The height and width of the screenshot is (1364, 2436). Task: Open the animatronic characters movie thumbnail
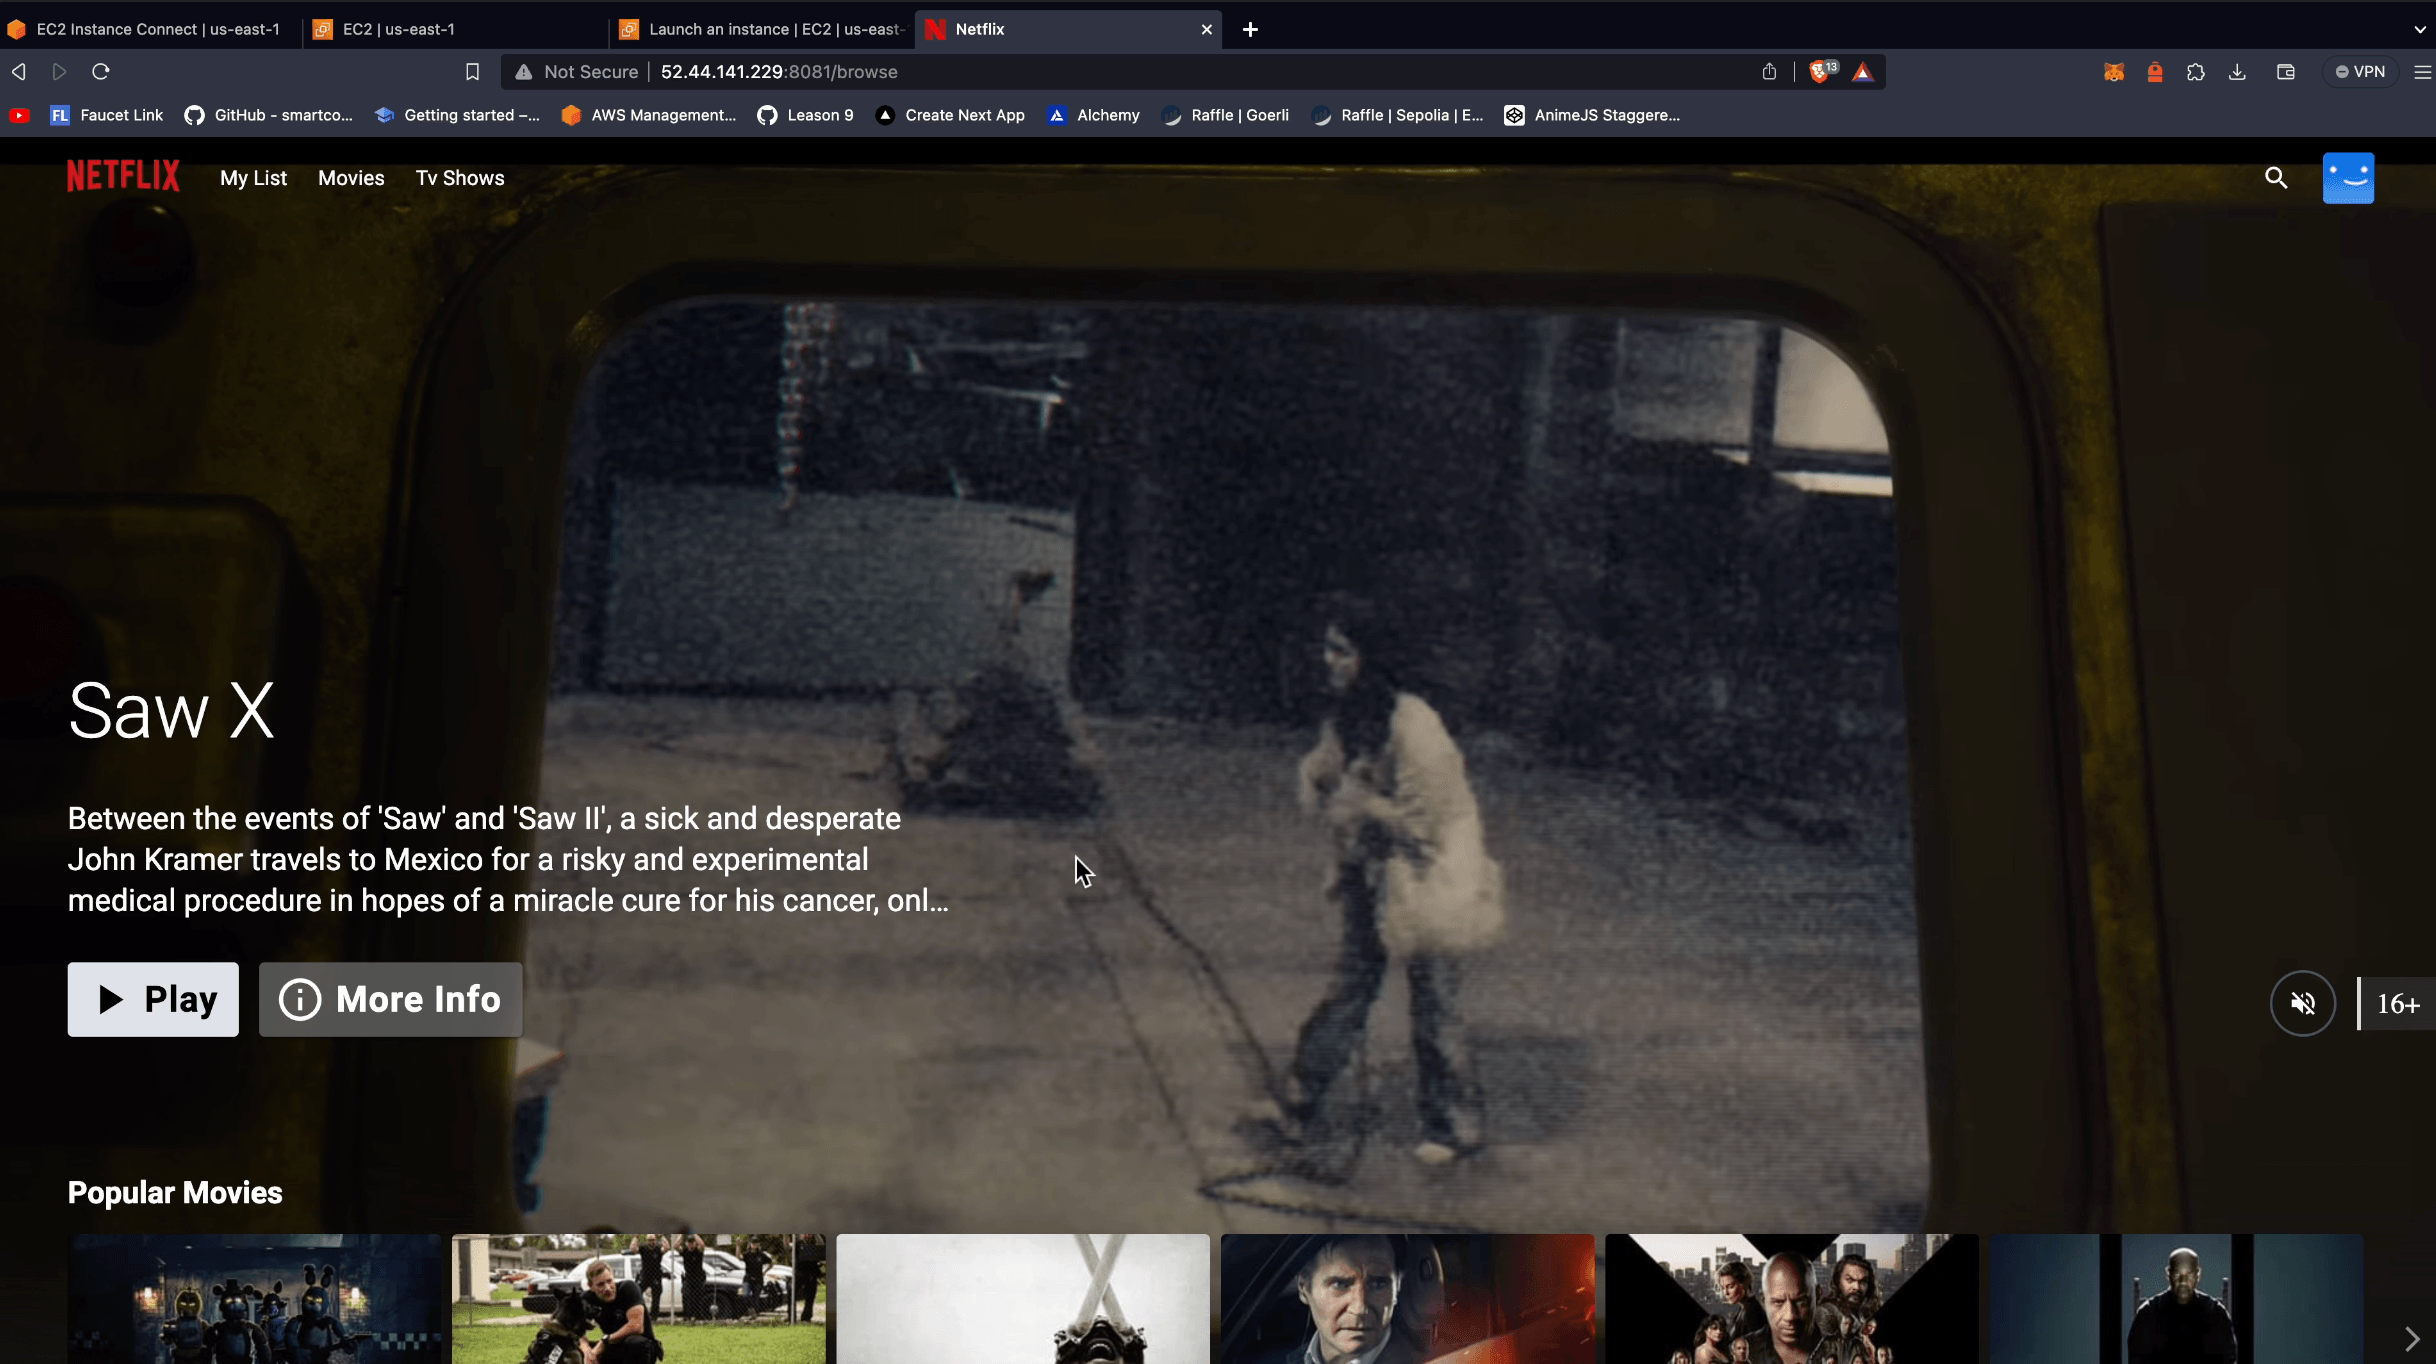pos(254,1299)
